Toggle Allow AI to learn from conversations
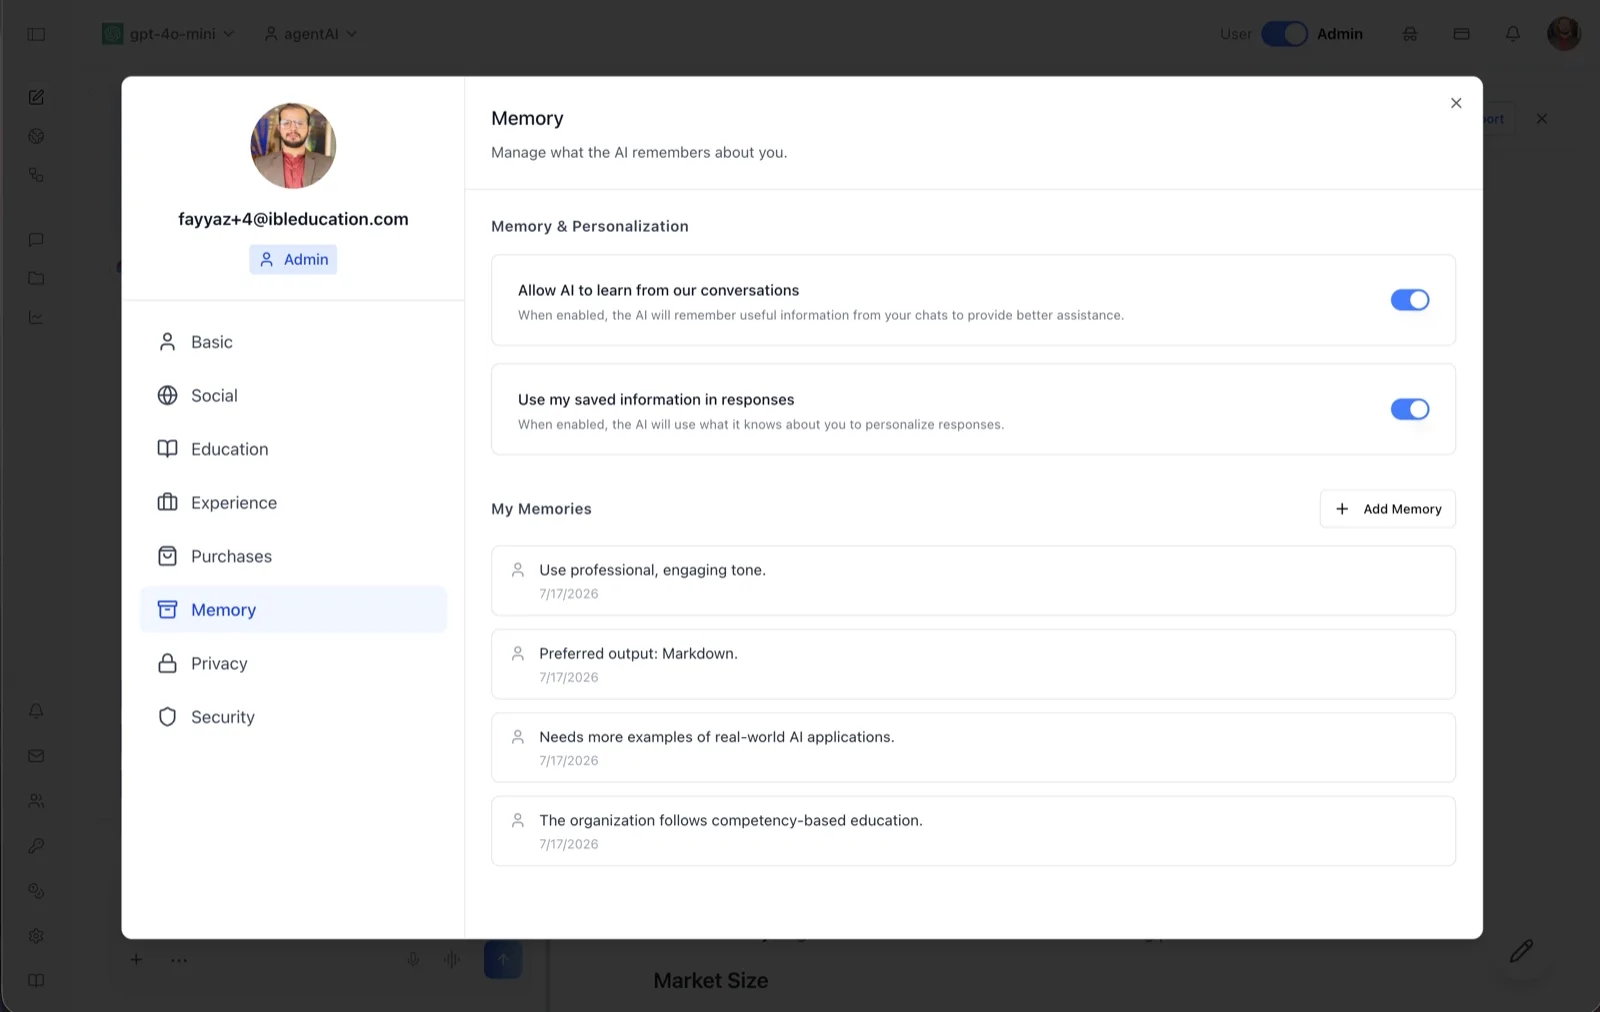The height and width of the screenshot is (1012, 1600). [1409, 300]
